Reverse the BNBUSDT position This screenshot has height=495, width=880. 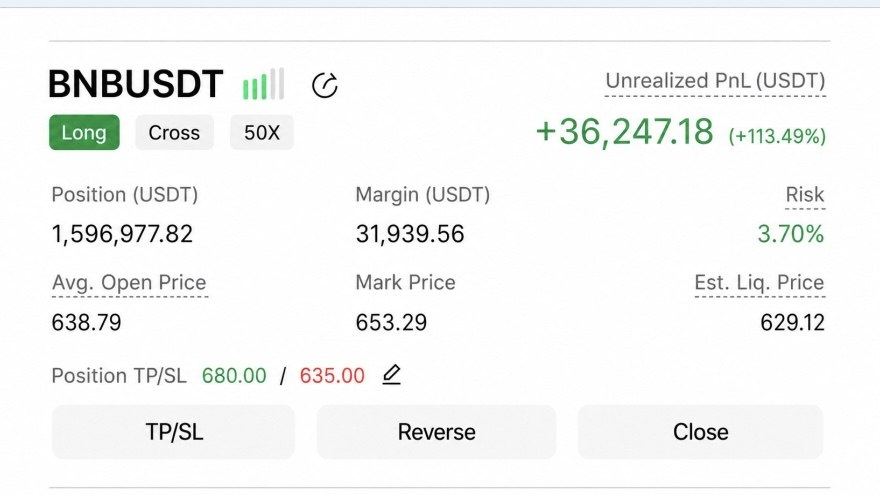point(437,432)
